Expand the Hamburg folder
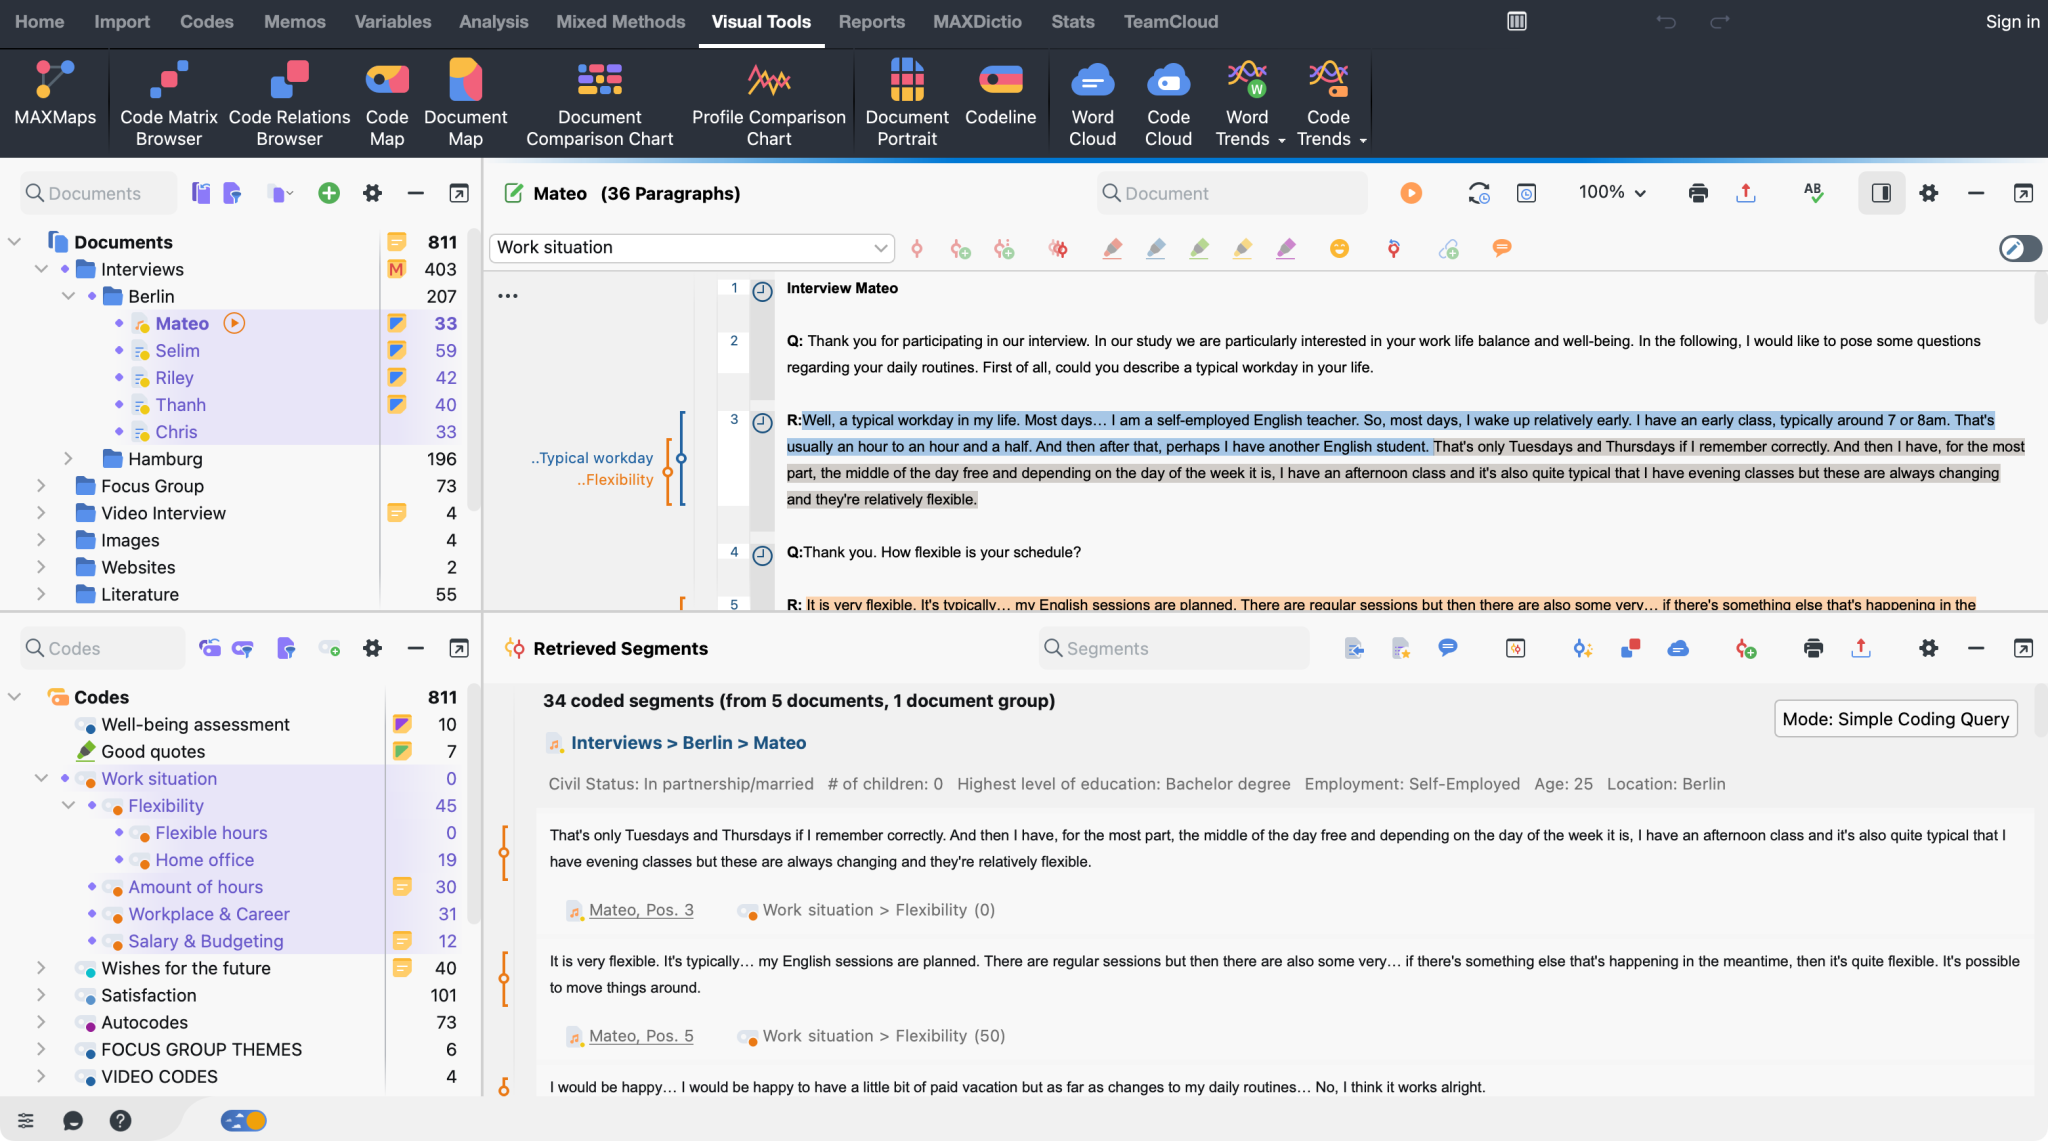The image size is (2048, 1141). click(68, 459)
